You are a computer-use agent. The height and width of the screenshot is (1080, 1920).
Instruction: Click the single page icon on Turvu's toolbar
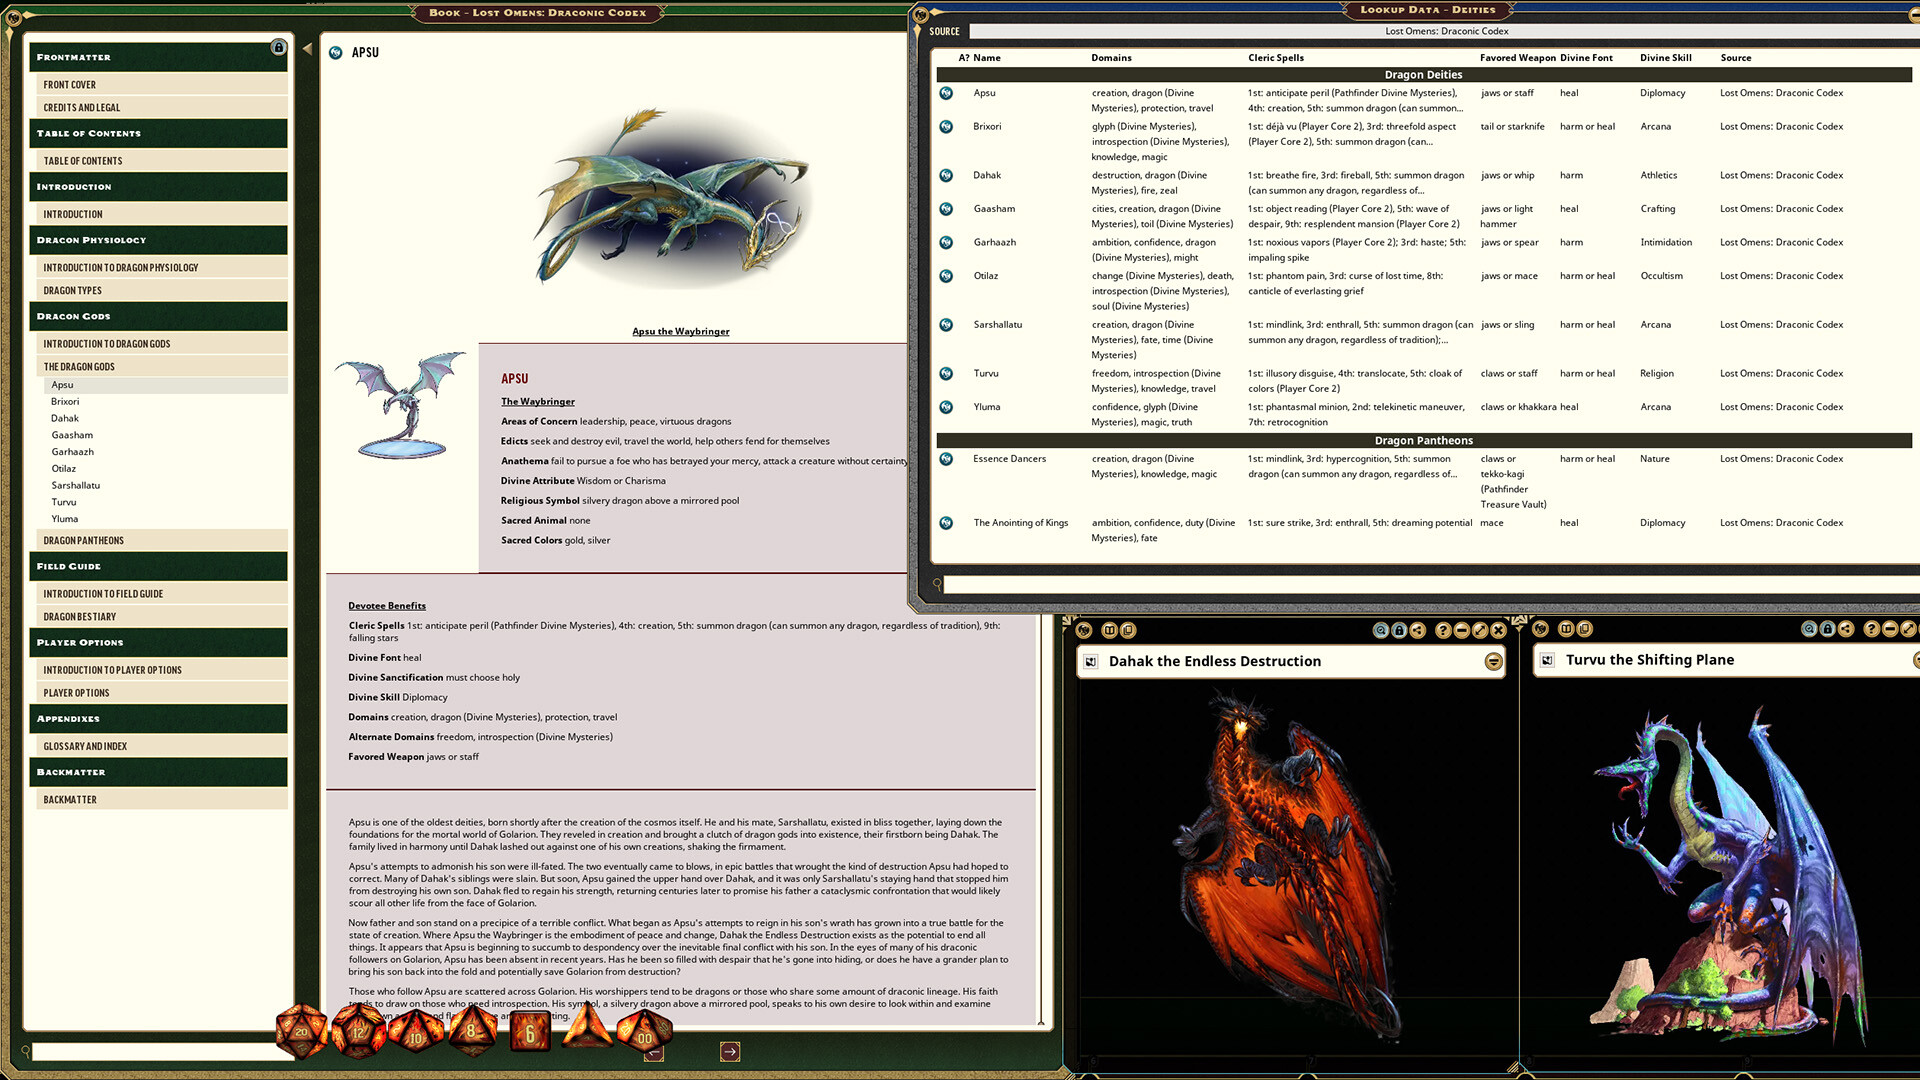click(x=1583, y=631)
